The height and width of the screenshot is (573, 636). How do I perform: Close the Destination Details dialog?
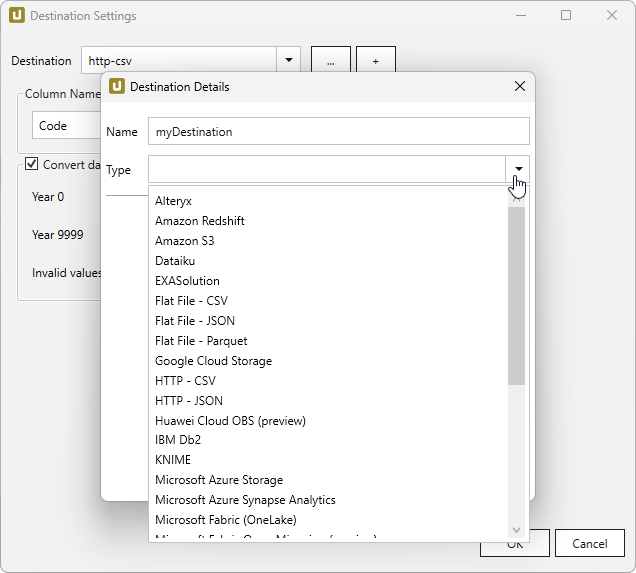[520, 86]
